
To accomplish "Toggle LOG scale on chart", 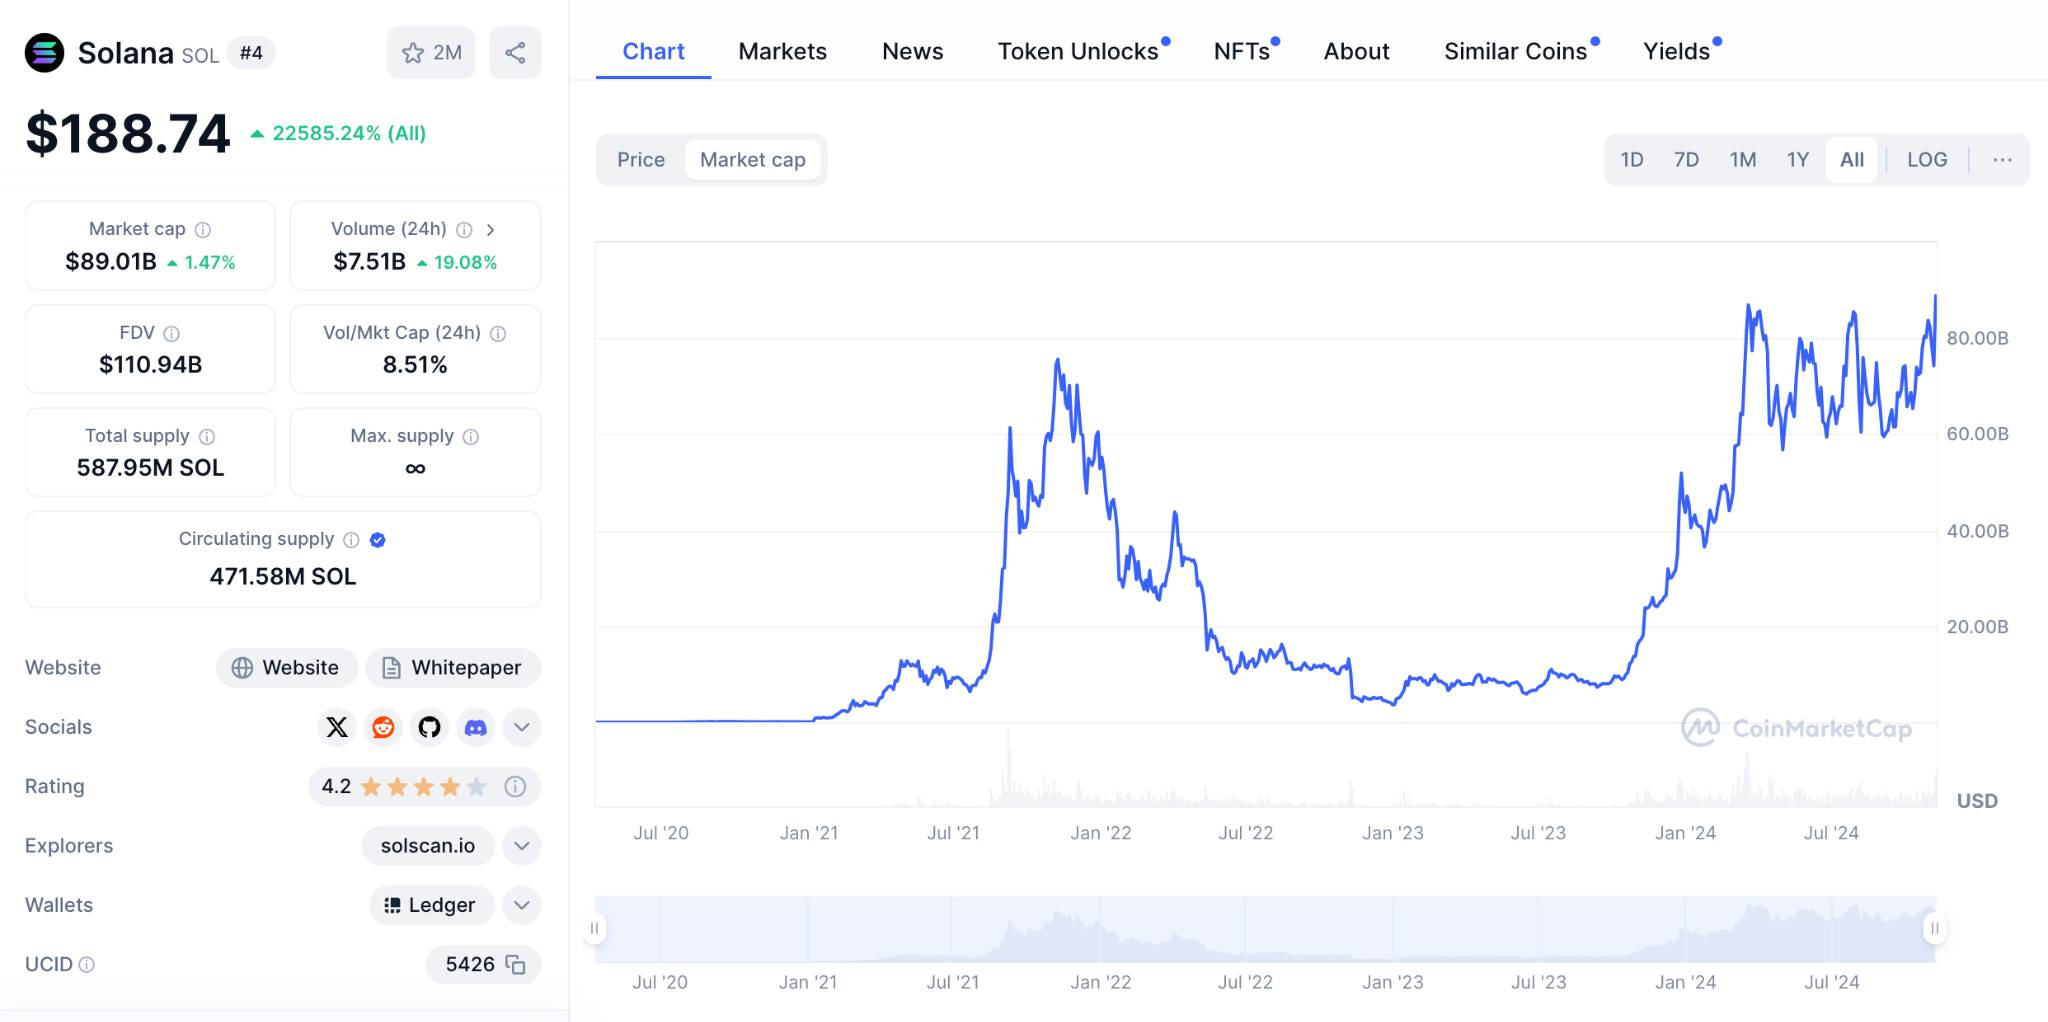I will pyautogui.click(x=1927, y=160).
